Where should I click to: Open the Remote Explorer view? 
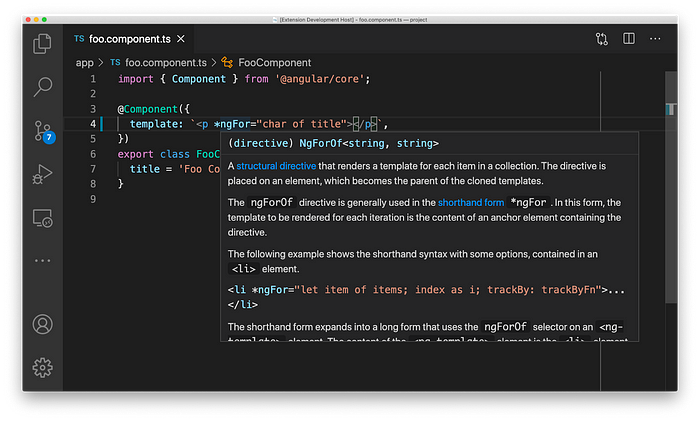tap(42, 218)
